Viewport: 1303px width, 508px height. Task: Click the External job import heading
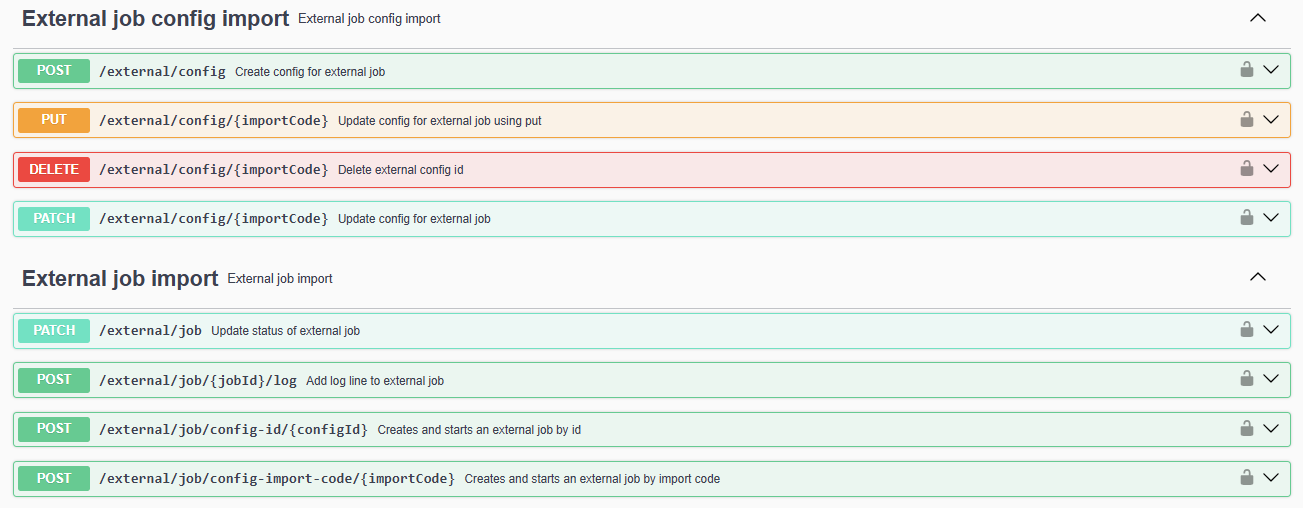pos(120,278)
